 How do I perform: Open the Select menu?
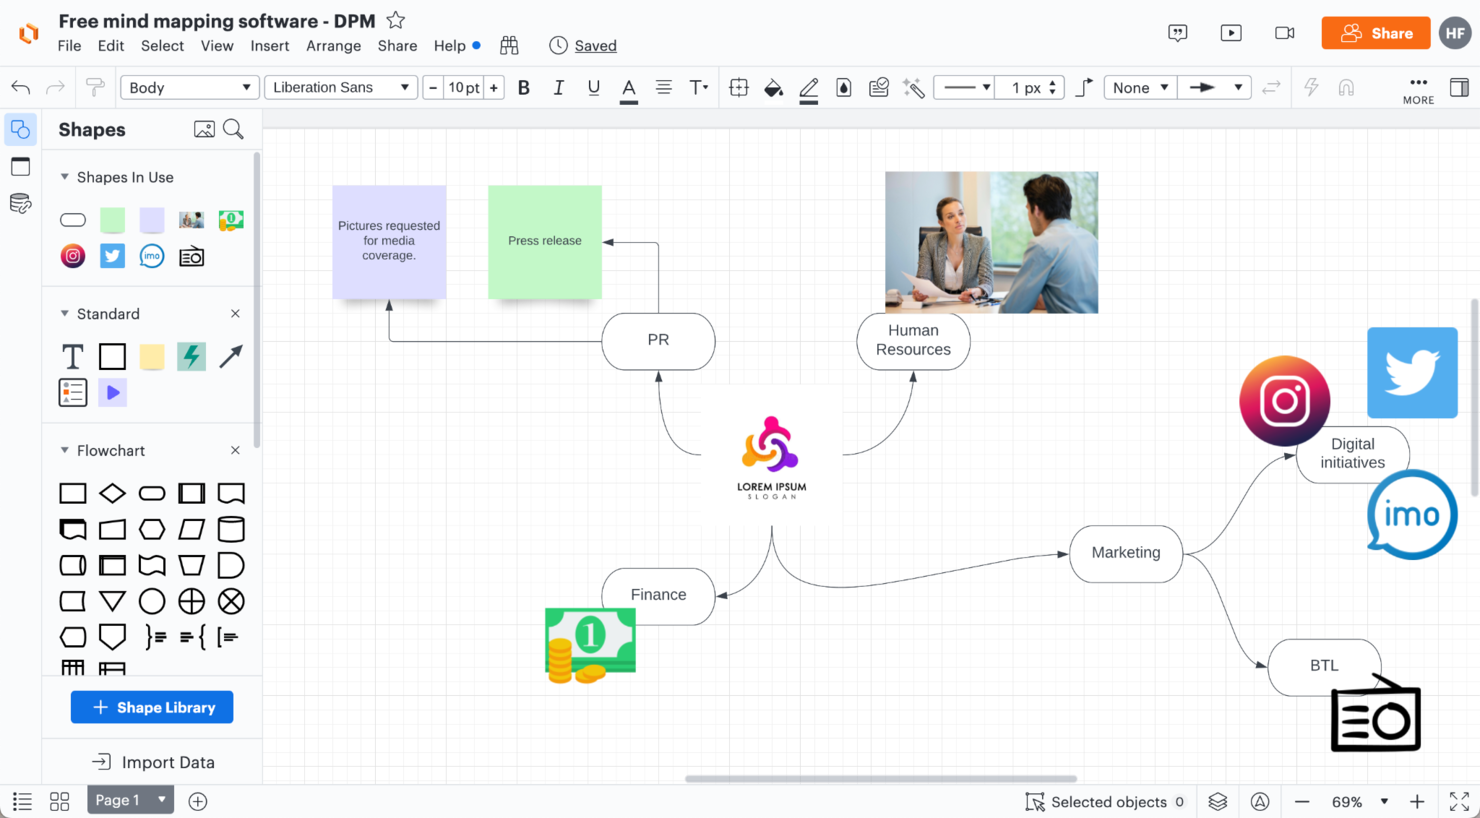point(162,46)
